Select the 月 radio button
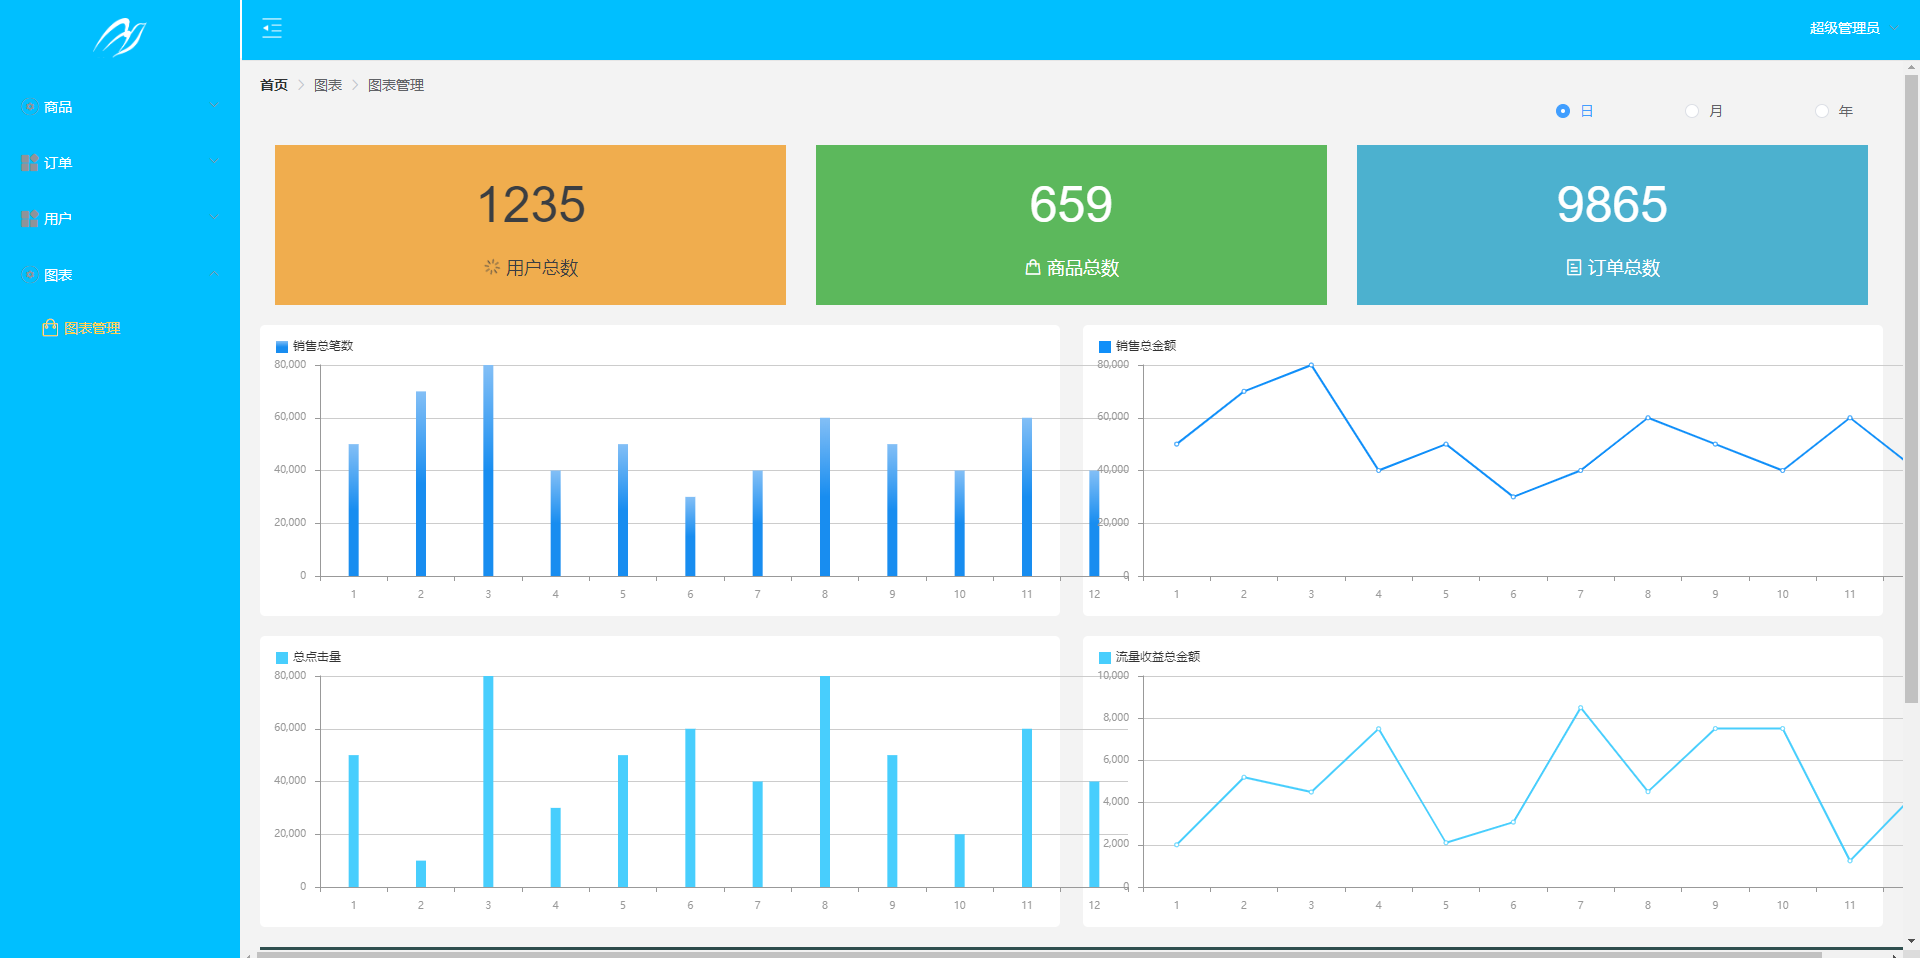Screen dimensions: 1920x958 click(x=1692, y=111)
